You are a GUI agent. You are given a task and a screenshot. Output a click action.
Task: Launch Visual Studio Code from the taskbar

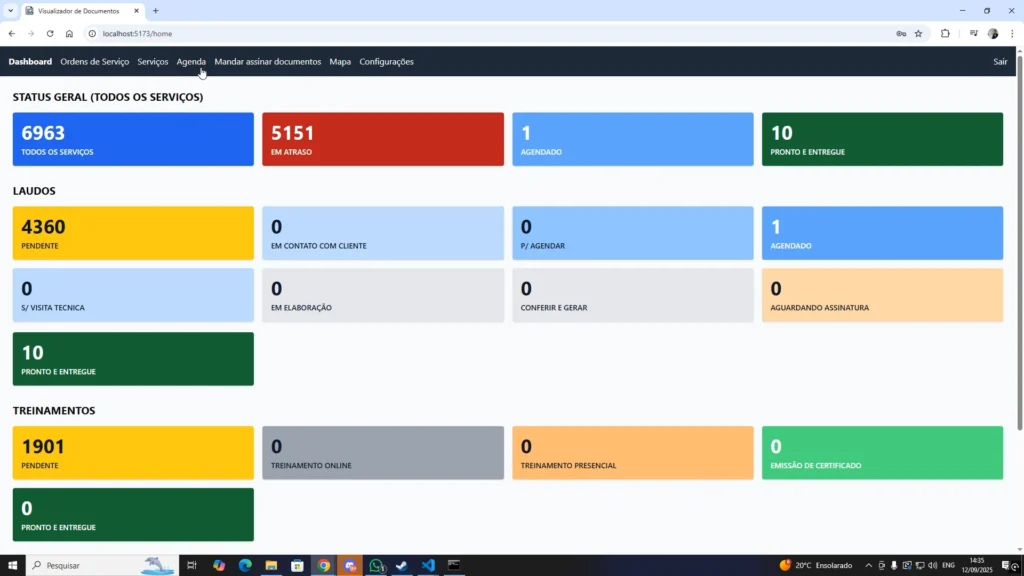(x=428, y=565)
